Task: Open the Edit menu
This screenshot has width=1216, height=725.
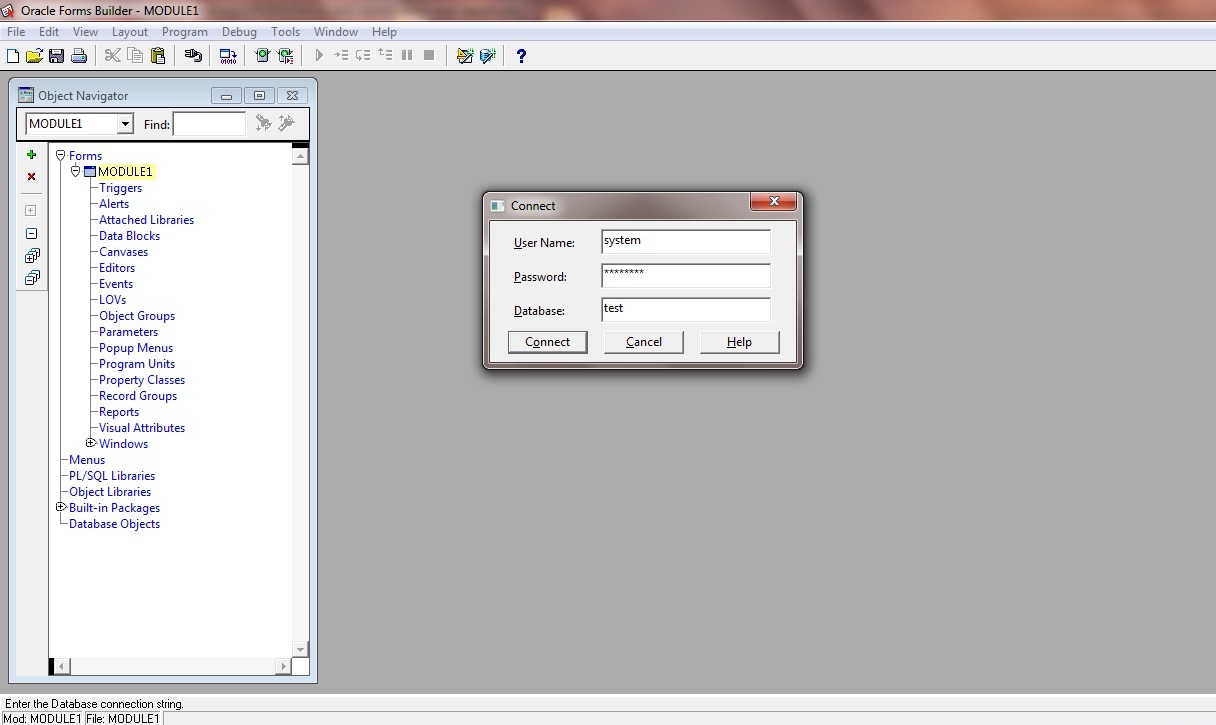Action: click(49, 32)
